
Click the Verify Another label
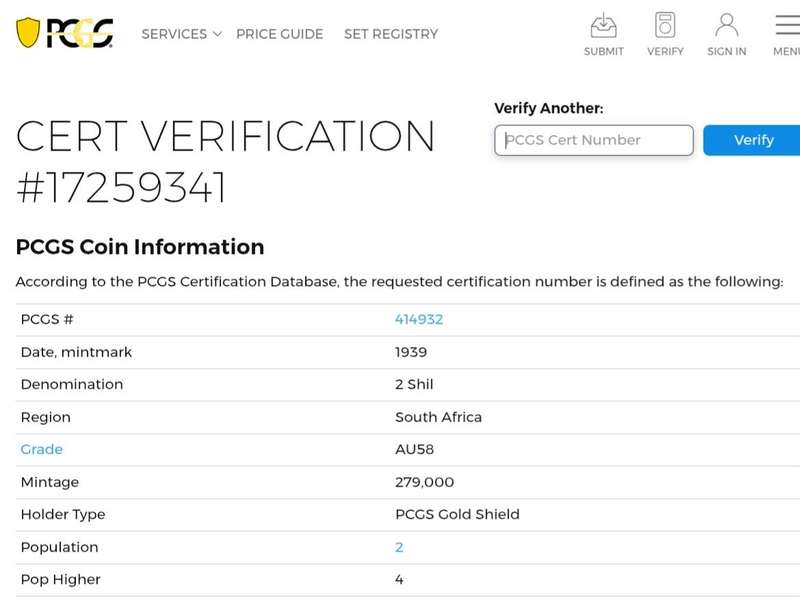coord(548,108)
